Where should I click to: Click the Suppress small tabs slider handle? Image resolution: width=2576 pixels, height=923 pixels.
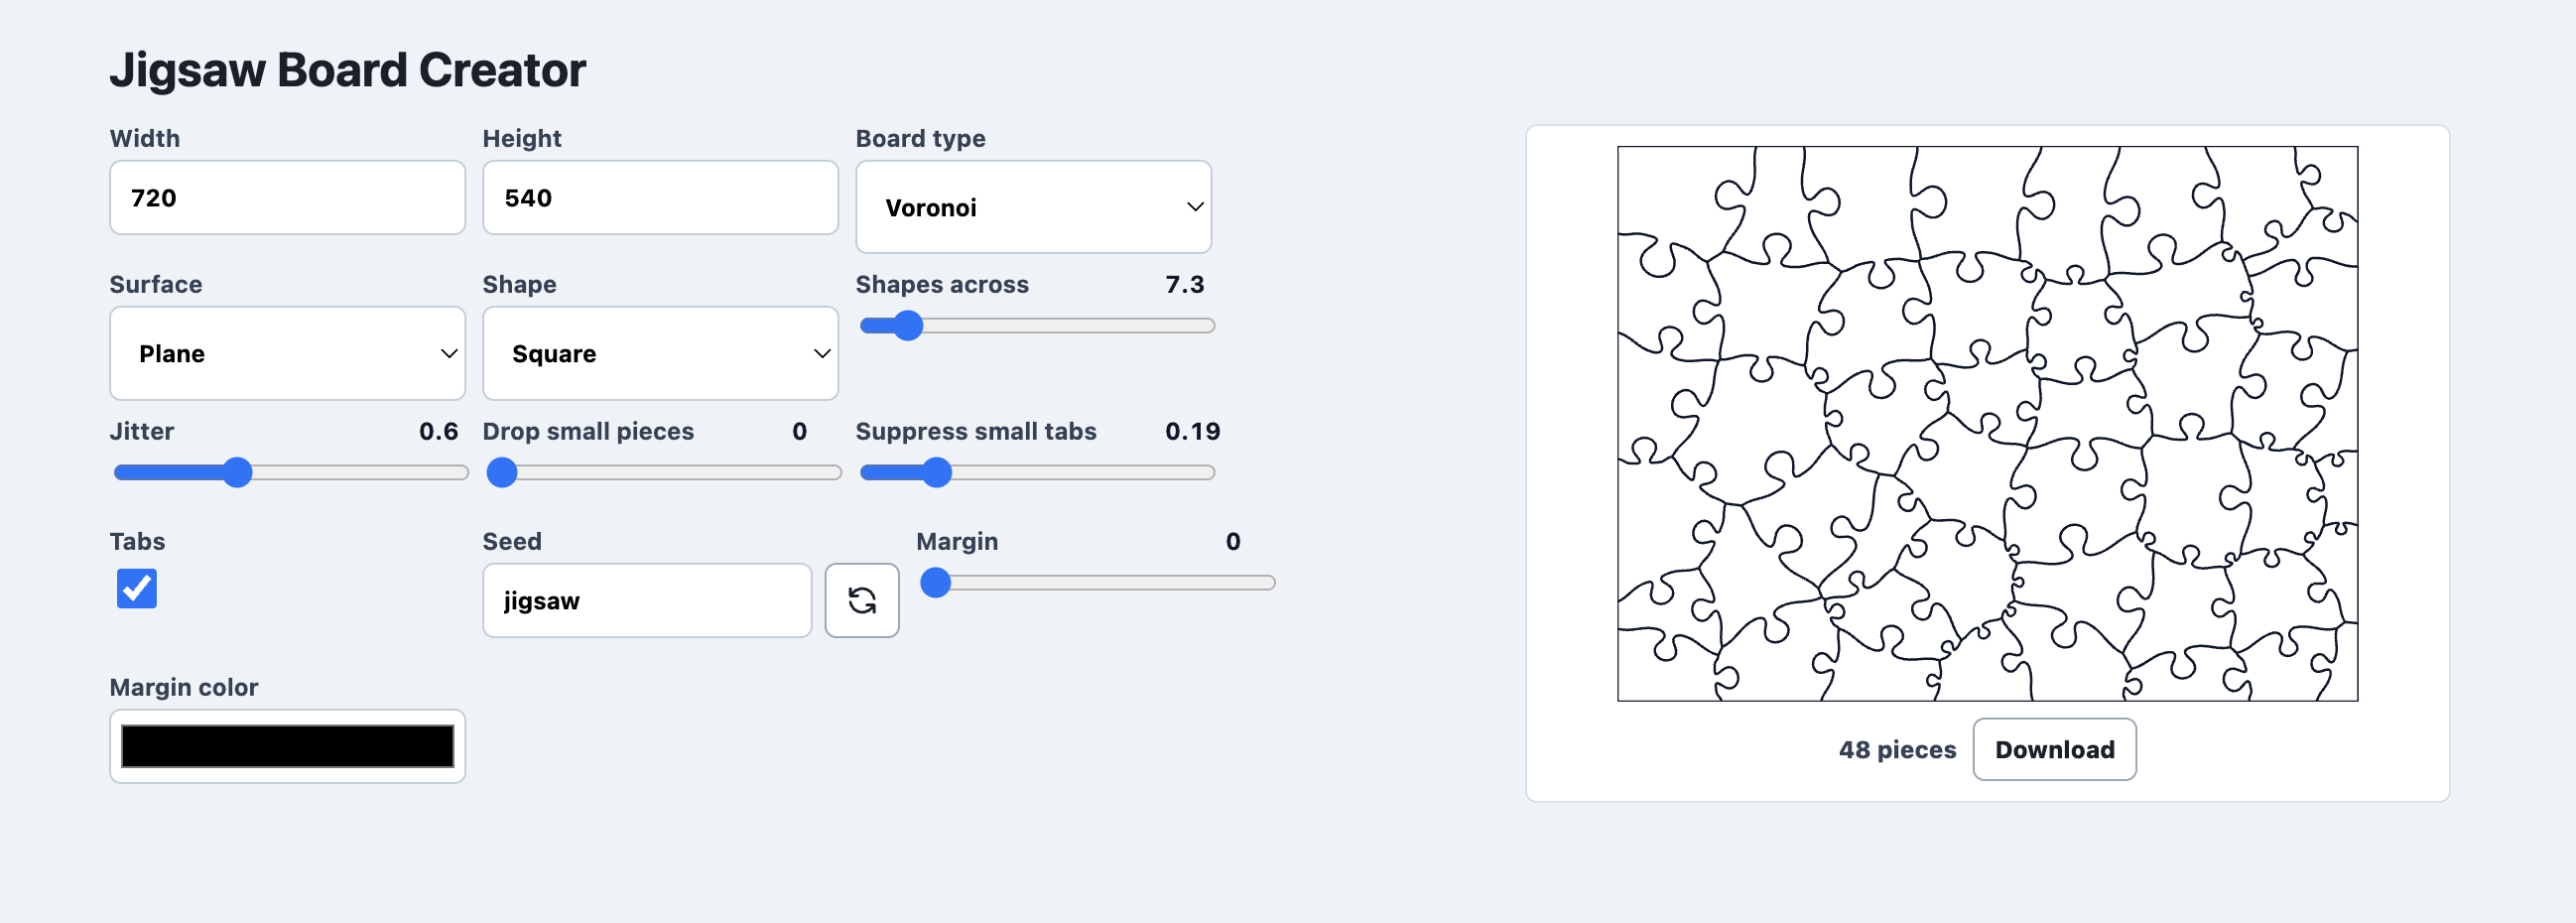[937, 472]
